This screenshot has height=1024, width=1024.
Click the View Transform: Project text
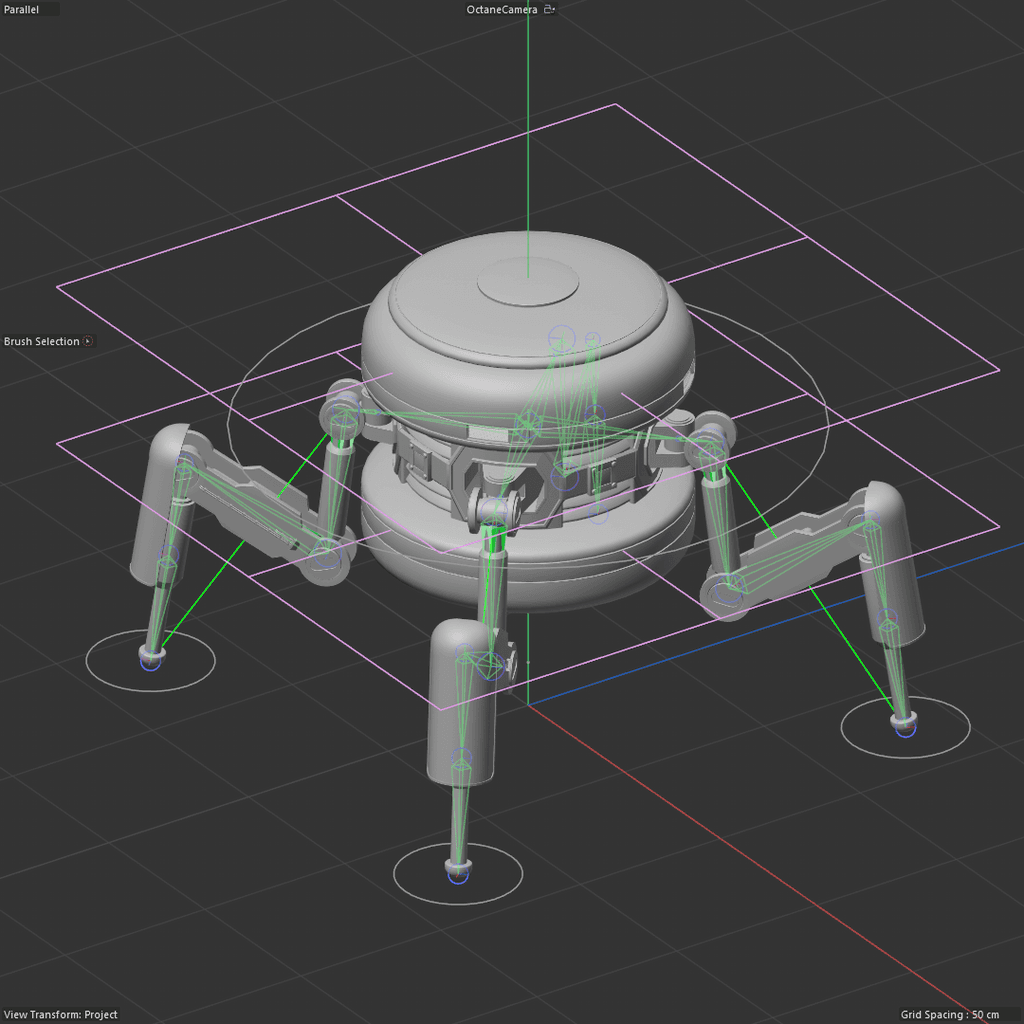click(x=61, y=1014)
